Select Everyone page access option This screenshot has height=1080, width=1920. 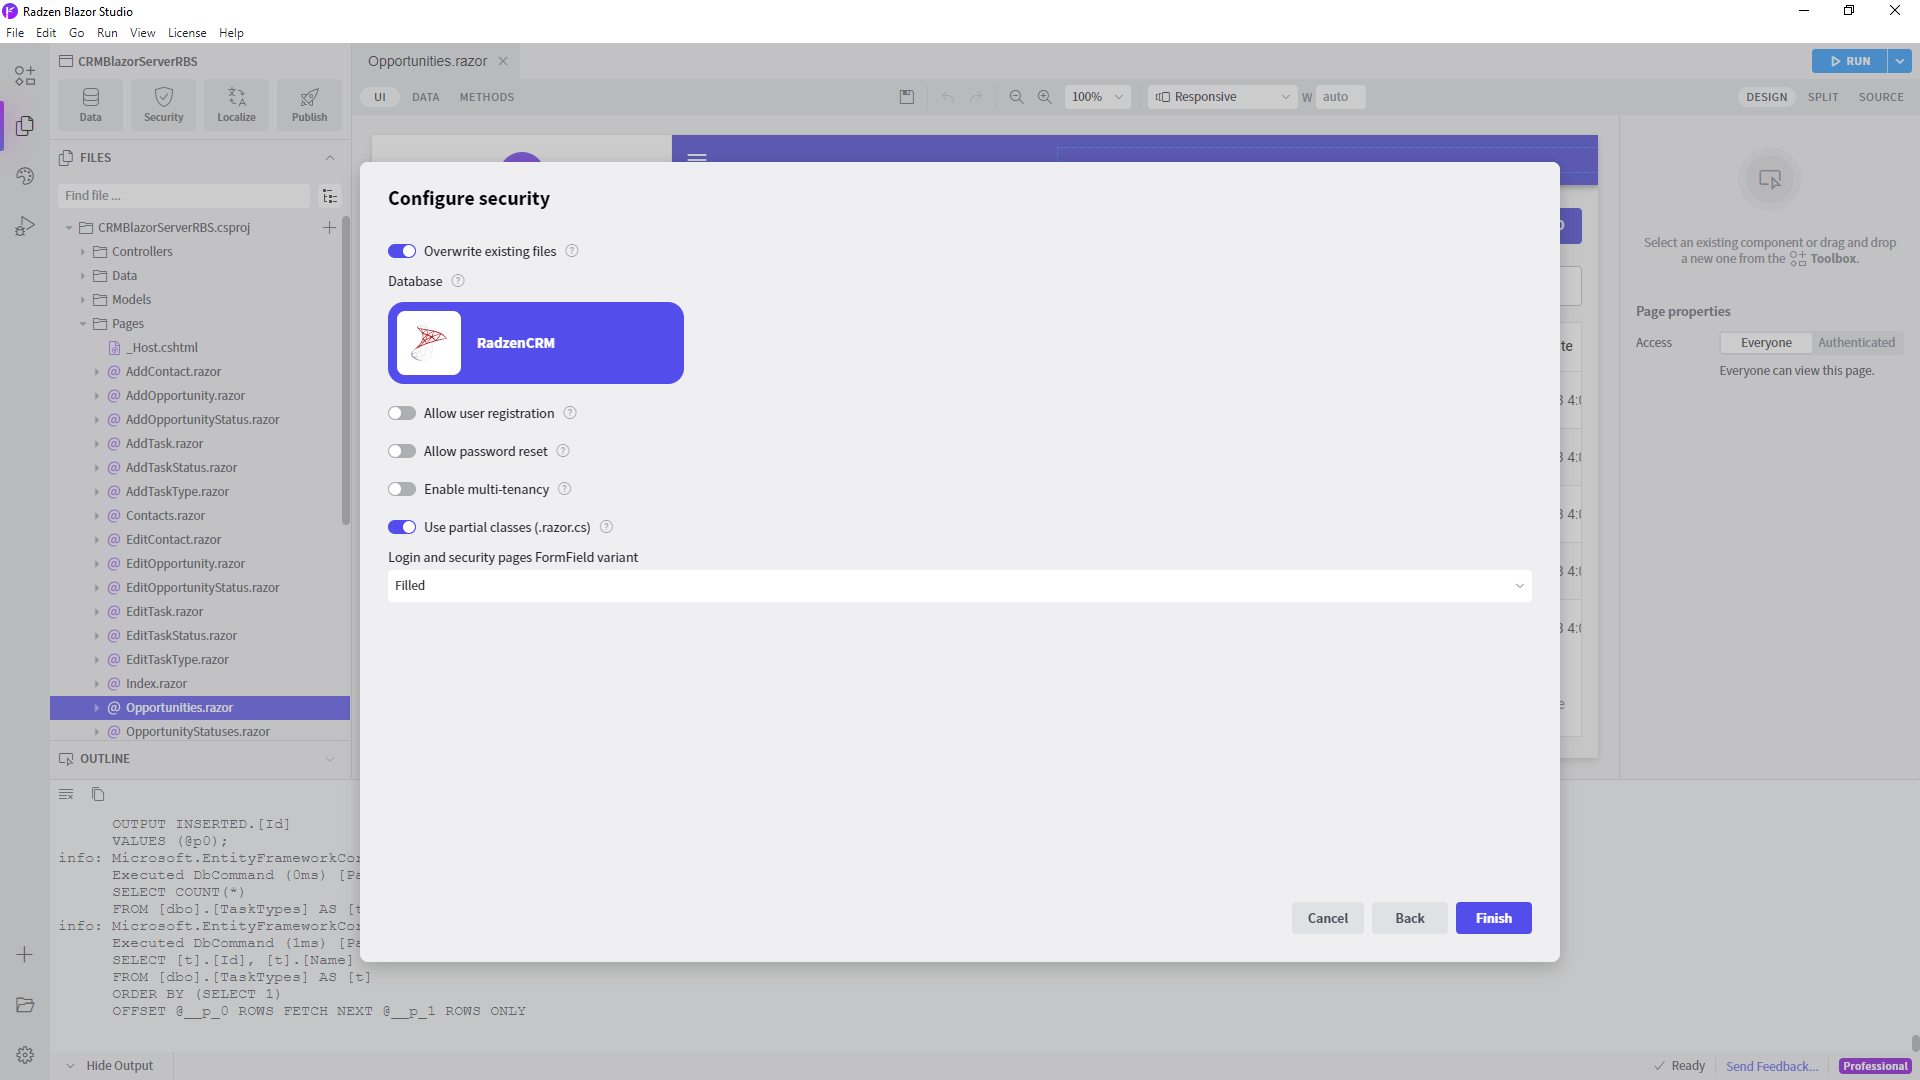click(x=1766, y=343)
